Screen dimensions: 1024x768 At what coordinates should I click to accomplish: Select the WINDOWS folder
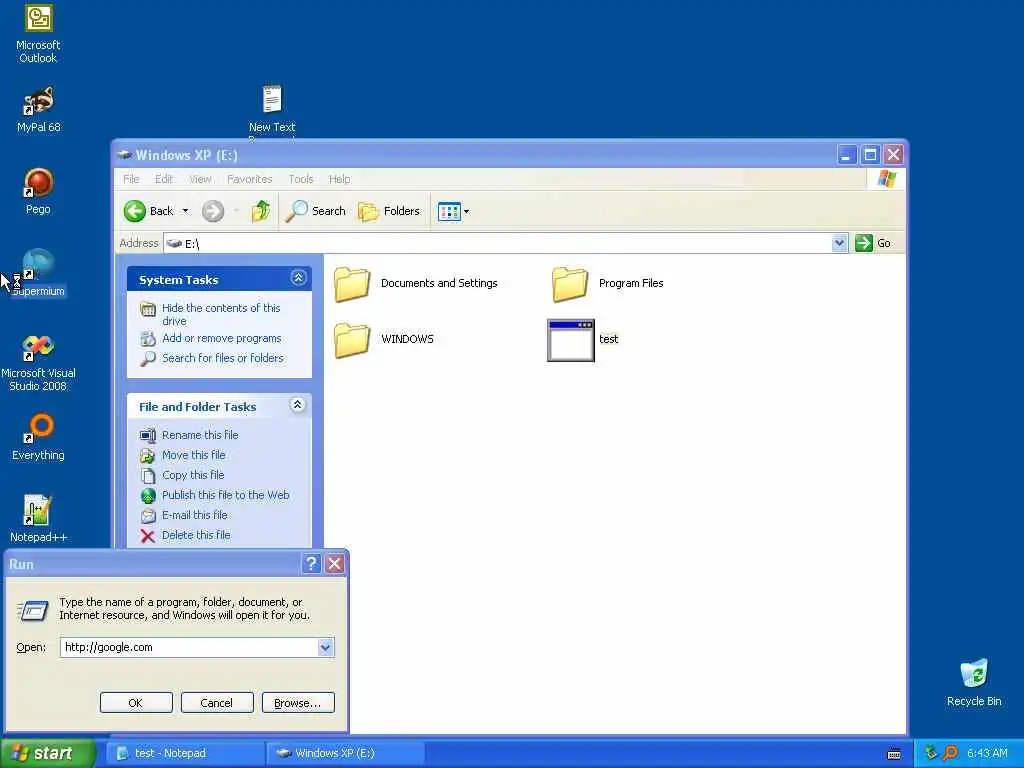click(384, 340)
